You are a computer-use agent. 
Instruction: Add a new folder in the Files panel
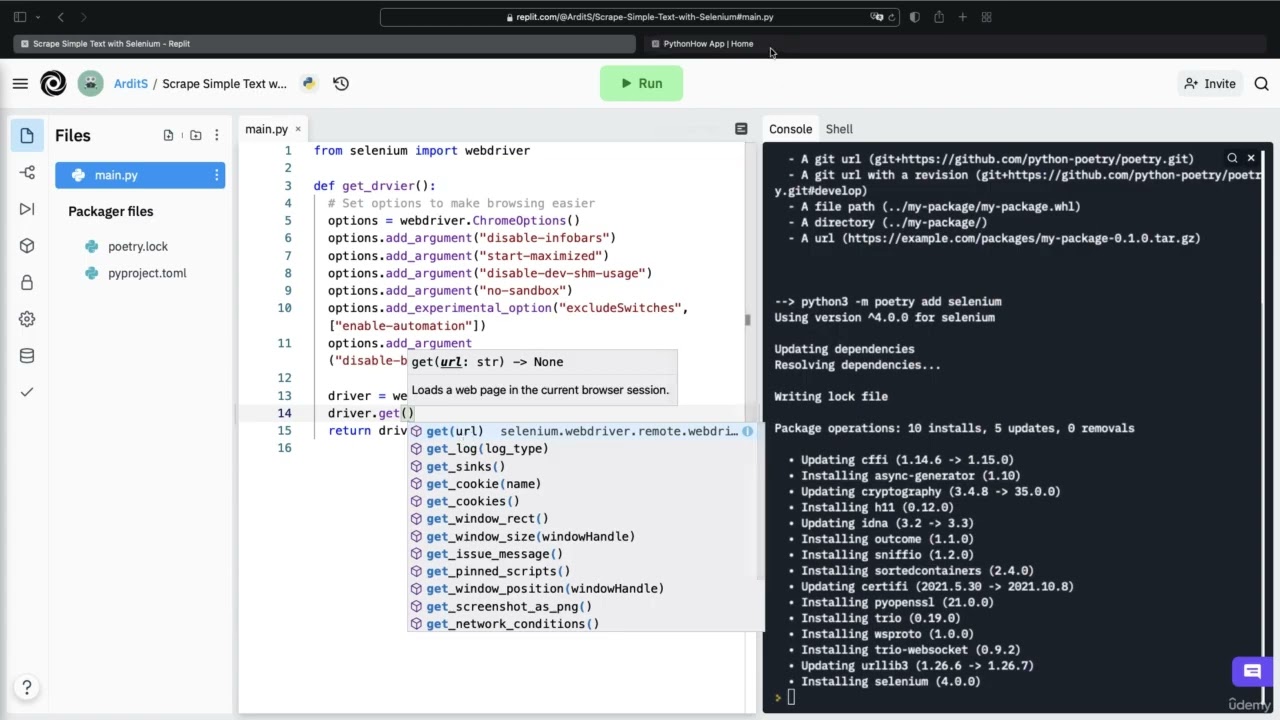coord(195,135)
